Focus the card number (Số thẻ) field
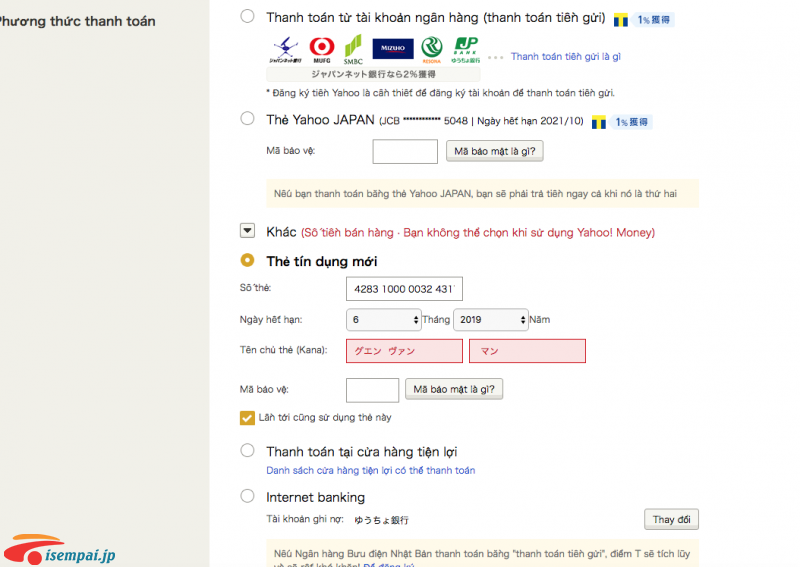This screenshot has height=567, width=800. 404,289
